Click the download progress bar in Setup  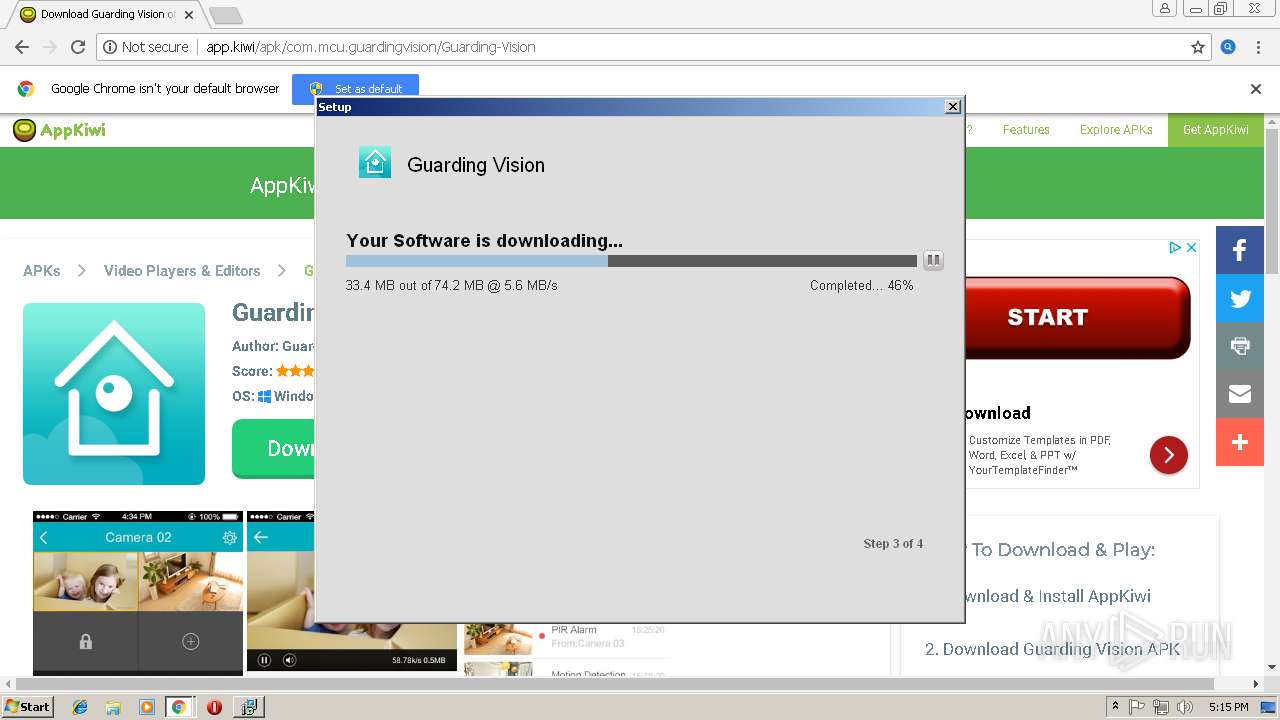pos(631,261)
